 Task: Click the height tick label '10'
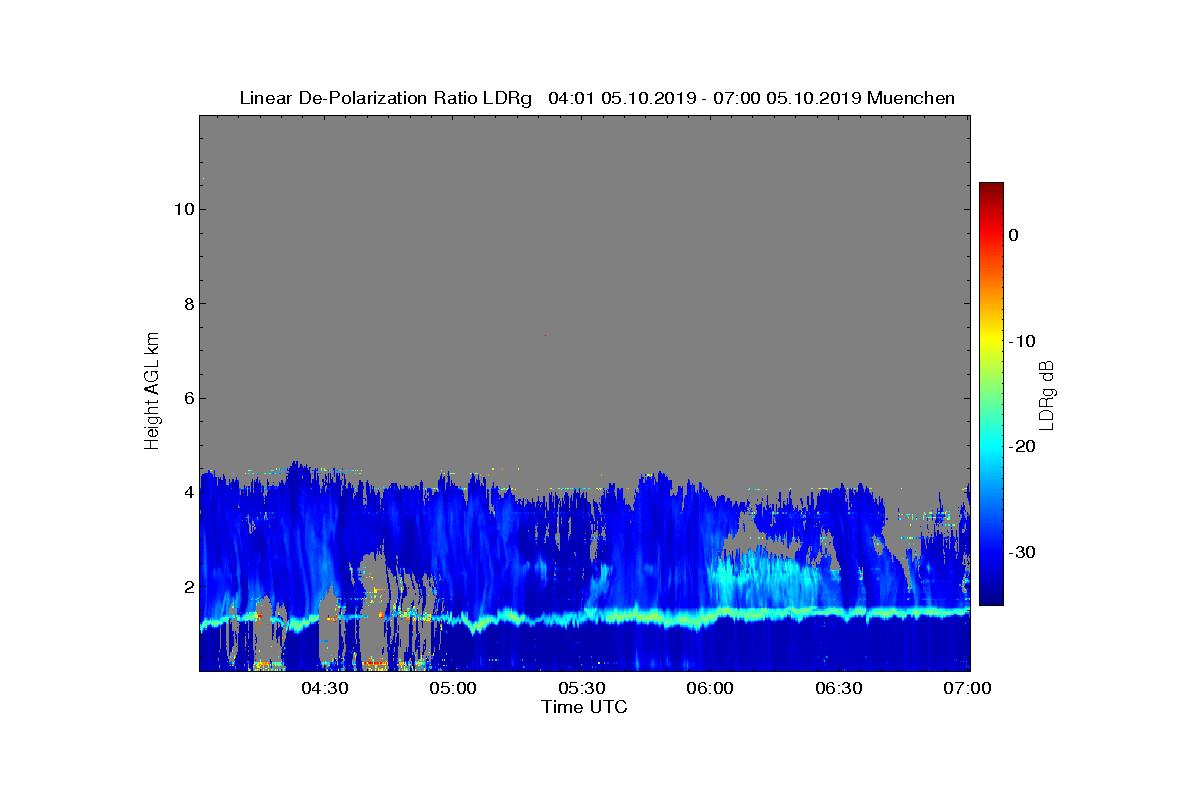182,209
